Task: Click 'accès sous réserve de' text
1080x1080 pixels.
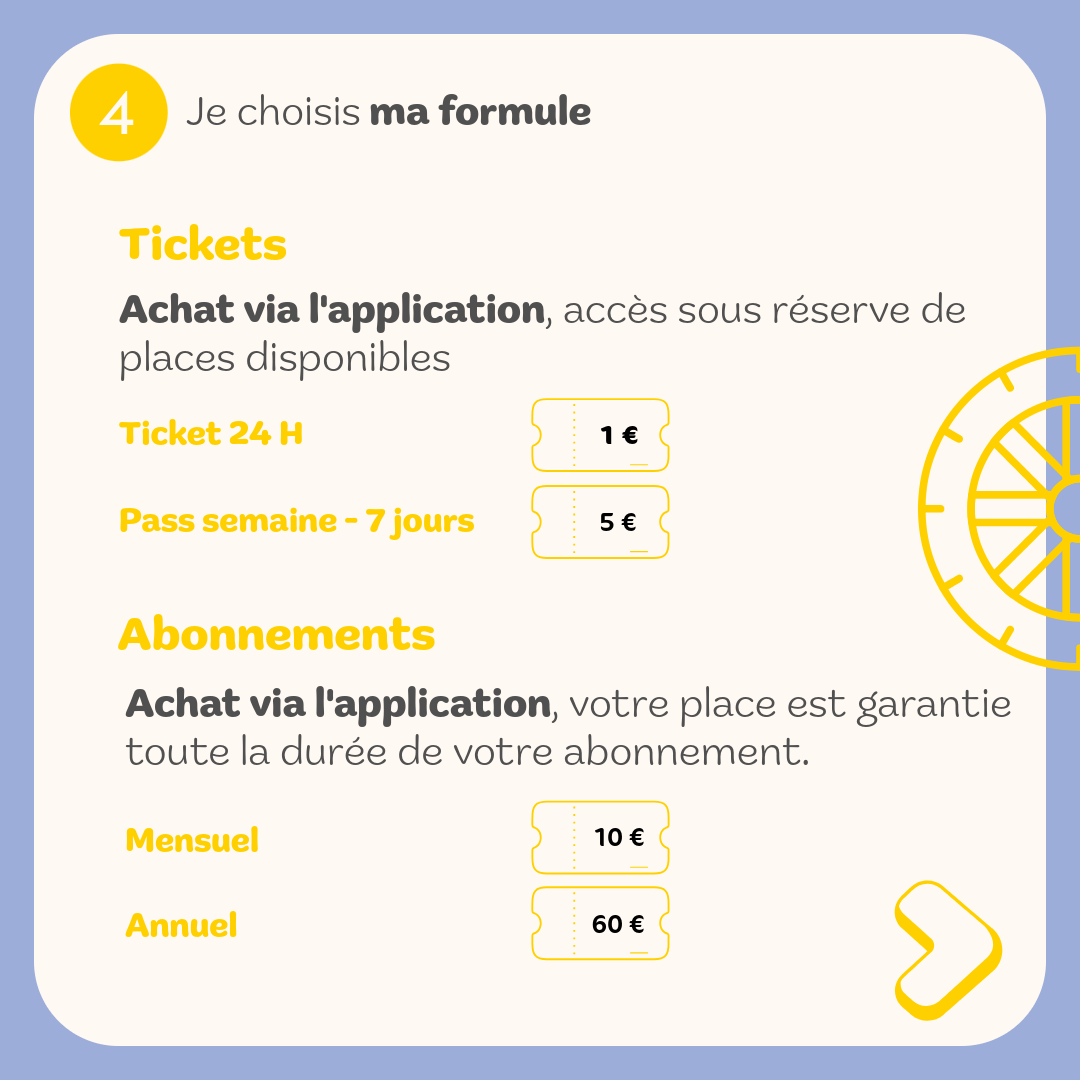Action: click(x=765, y=310)
